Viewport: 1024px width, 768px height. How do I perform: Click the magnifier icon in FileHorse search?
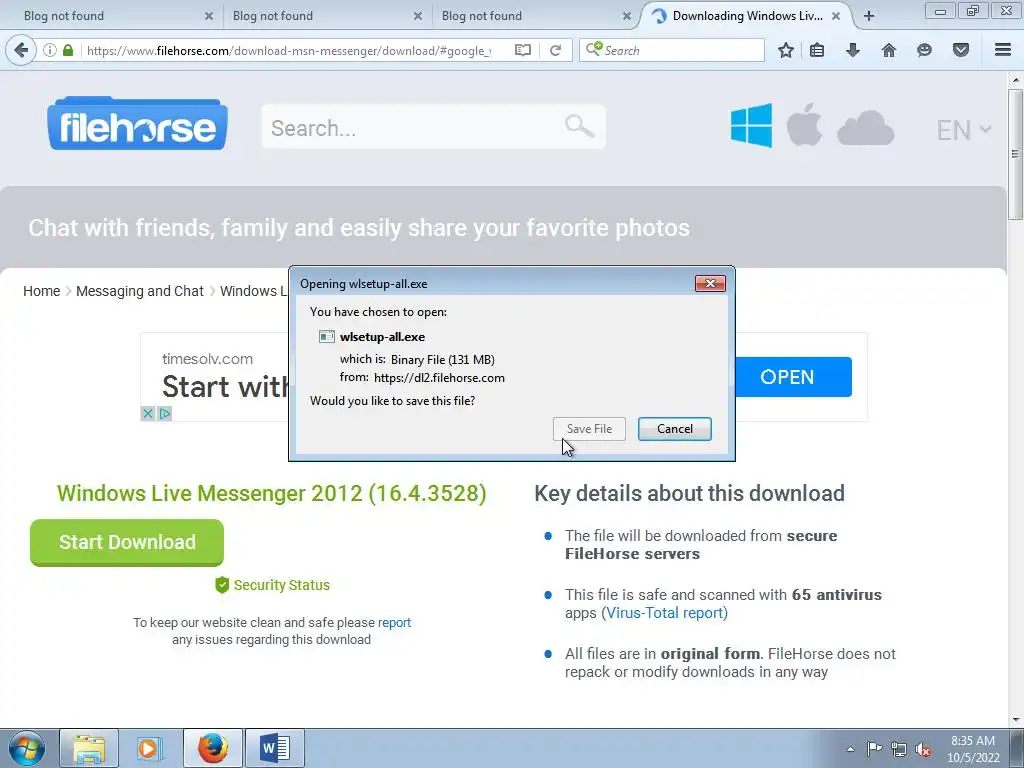[579, 126]
